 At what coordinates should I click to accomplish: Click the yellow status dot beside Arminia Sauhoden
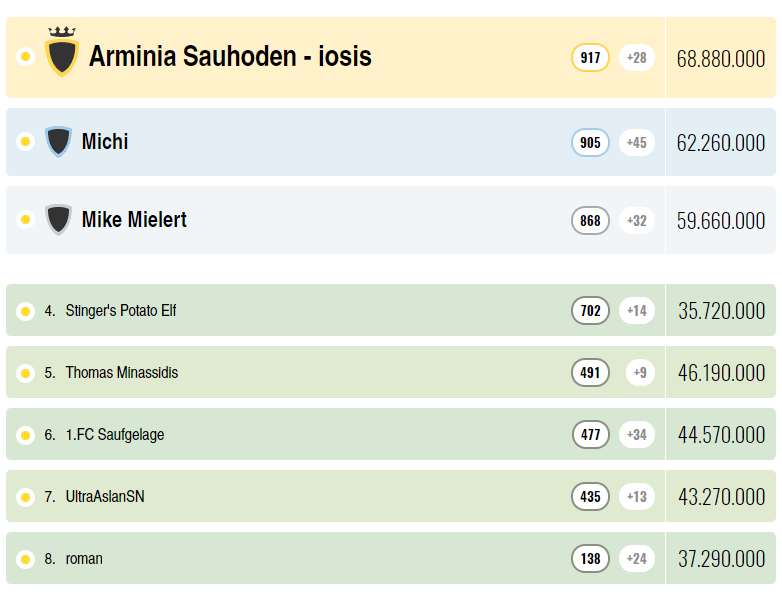pyautogui.click(x=25, y=56)
